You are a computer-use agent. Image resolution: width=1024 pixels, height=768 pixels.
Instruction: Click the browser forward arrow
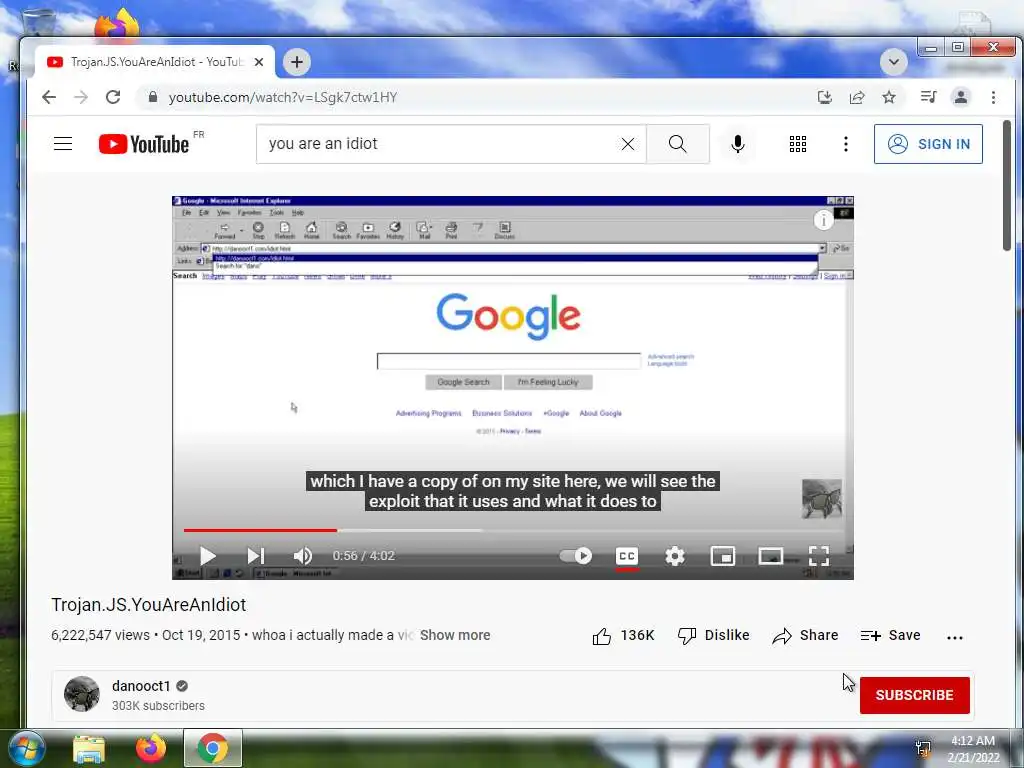point(81,97)
